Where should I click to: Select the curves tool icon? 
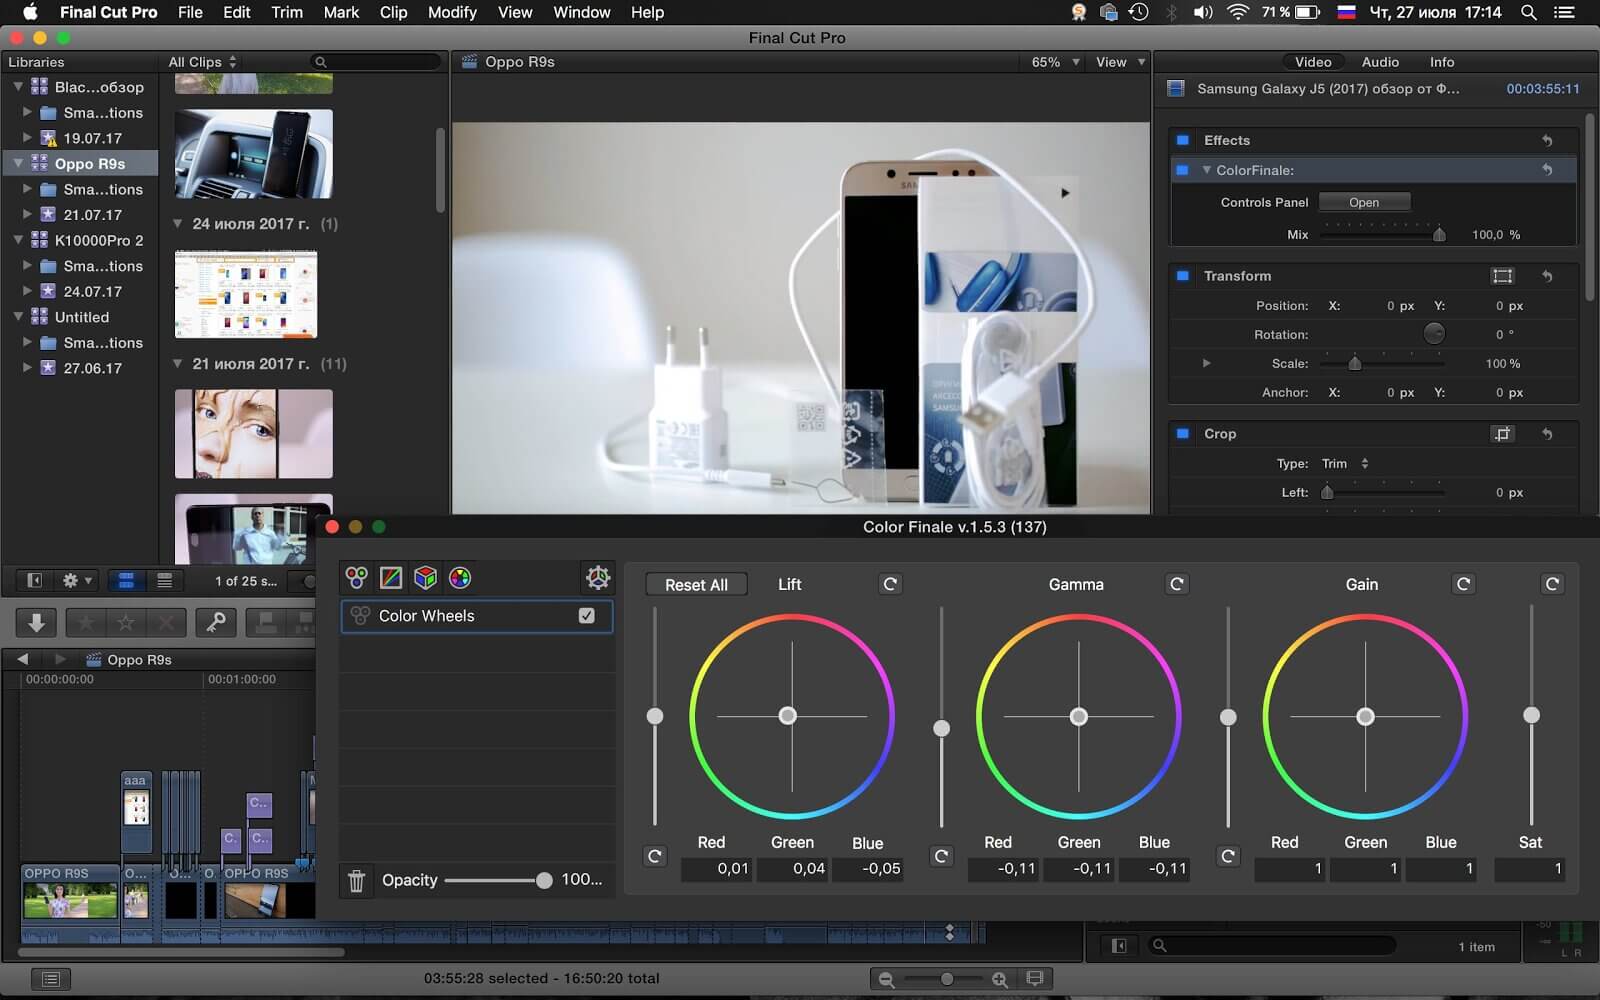391,578
